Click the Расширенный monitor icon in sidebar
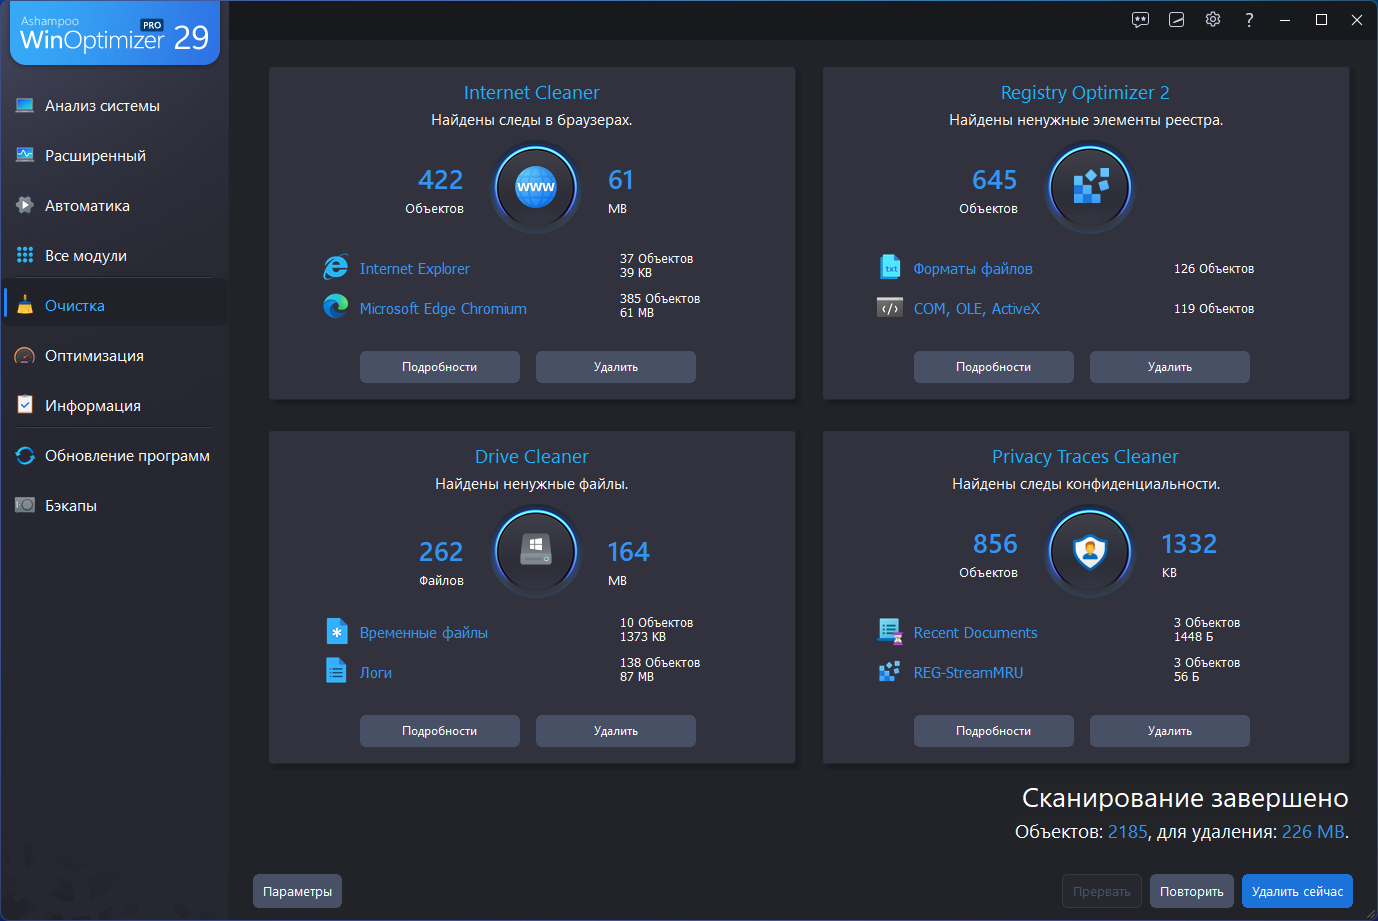Image resolution: width=1378 pixels, height=921 pixels. pos(25,155)
